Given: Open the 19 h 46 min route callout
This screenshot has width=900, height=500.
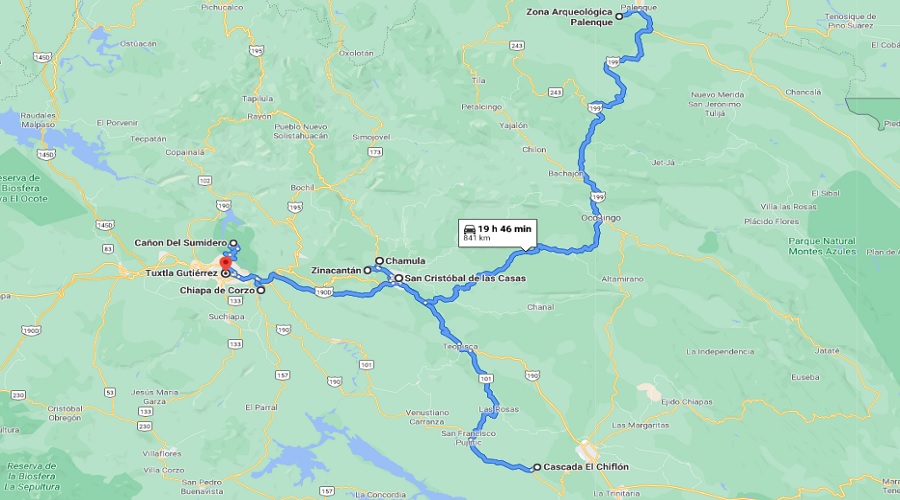Looking at the screenshot, I should click(x=498, y=233).
